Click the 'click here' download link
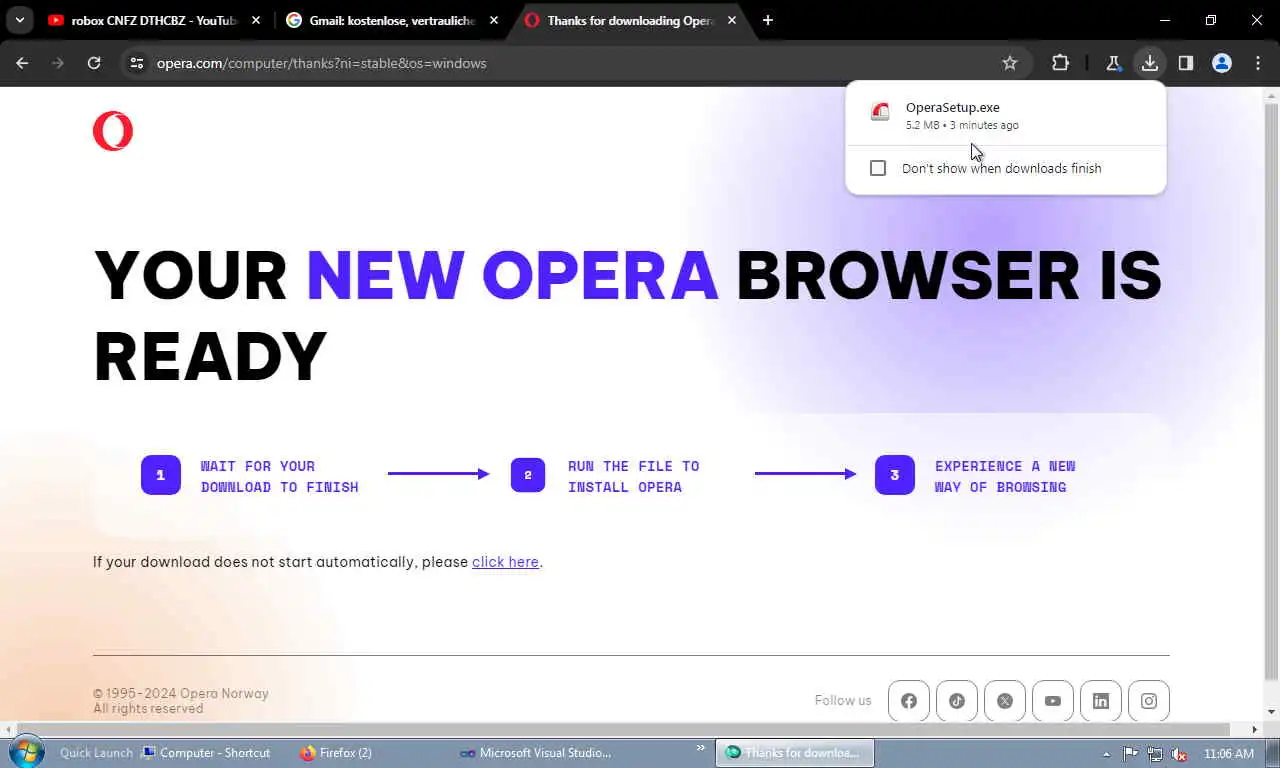 point(505,562)
